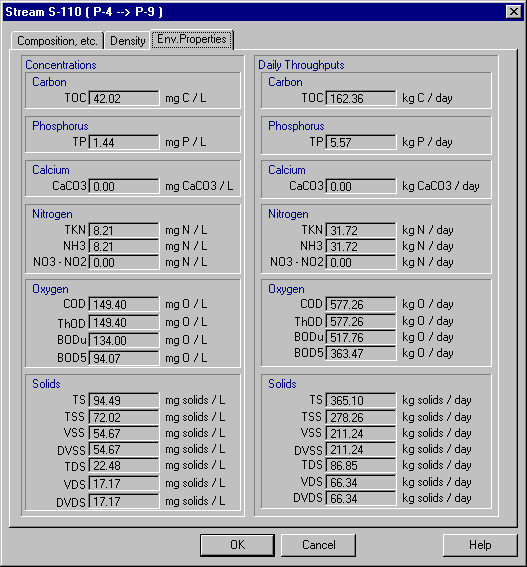Select the DVDS daily throughput field
The image size is (527, 567).
(361, 498)
